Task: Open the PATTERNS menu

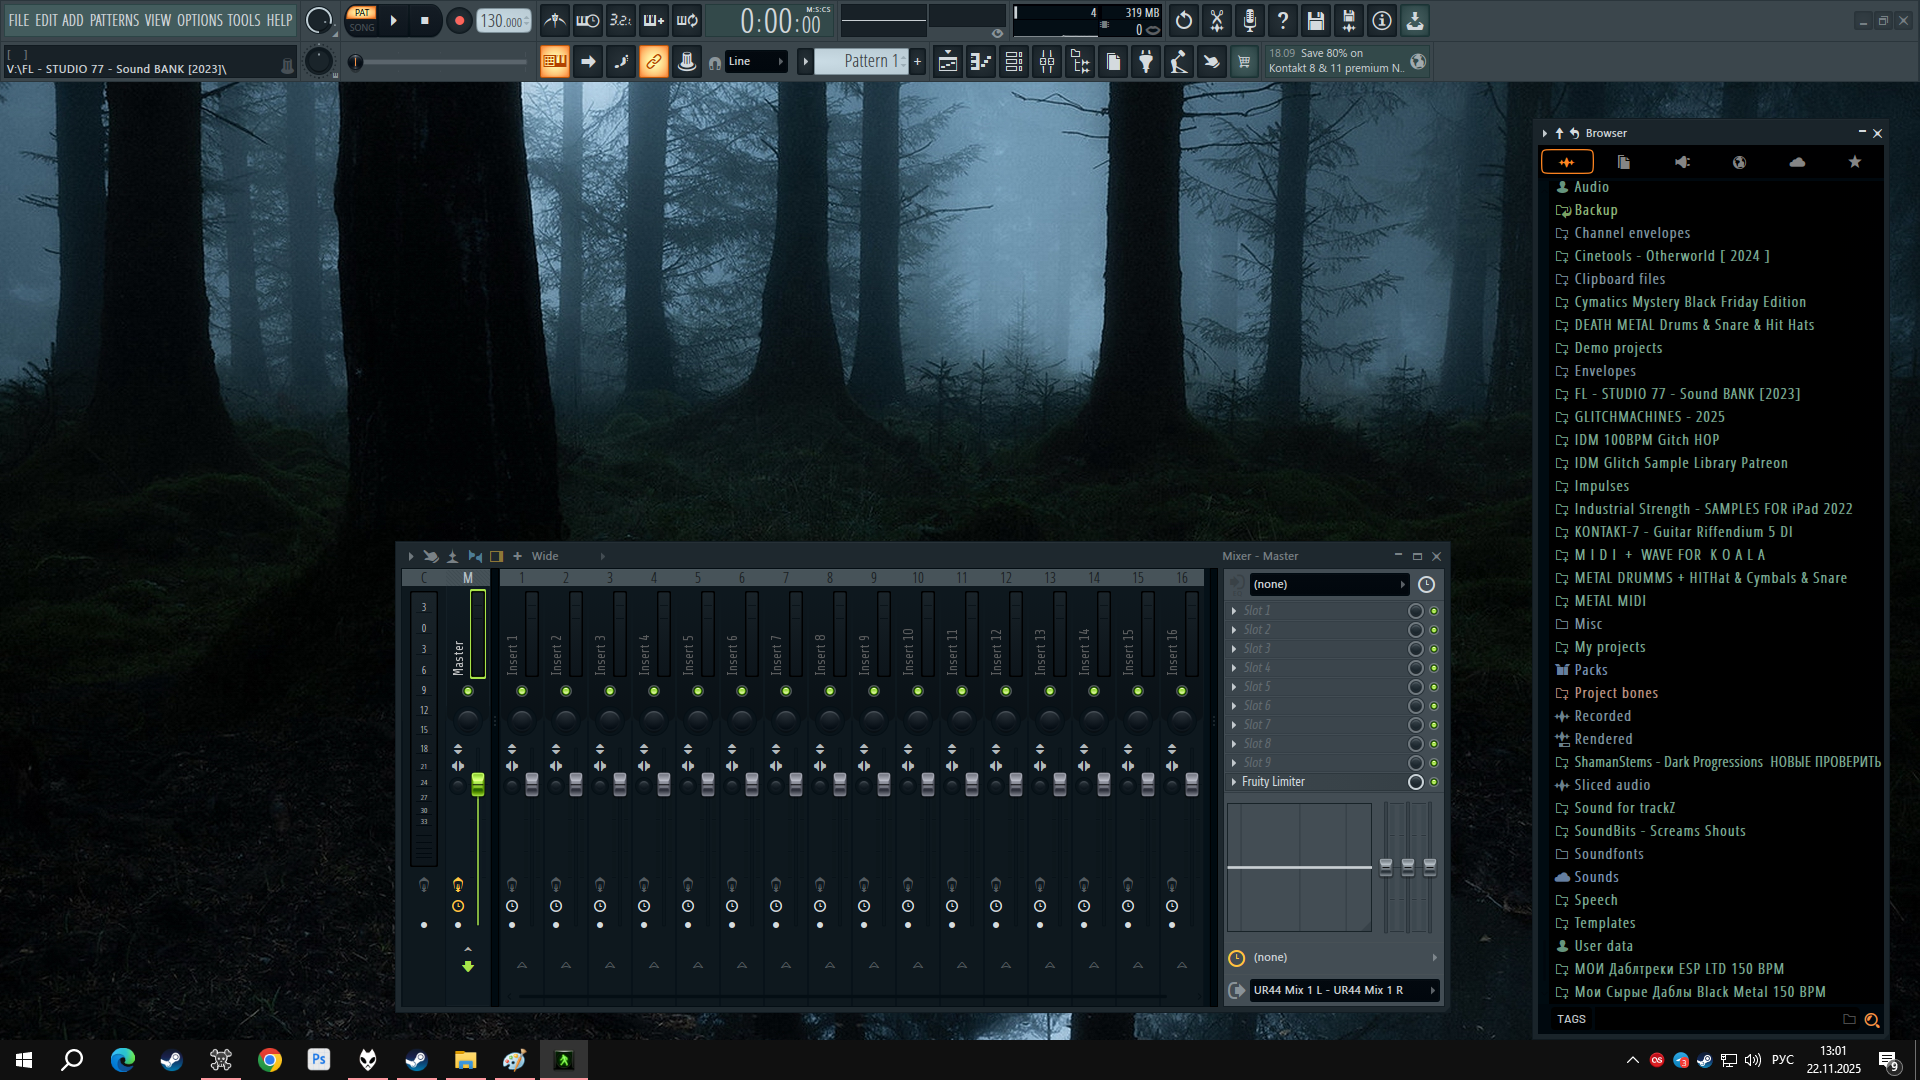Action: 114,20
